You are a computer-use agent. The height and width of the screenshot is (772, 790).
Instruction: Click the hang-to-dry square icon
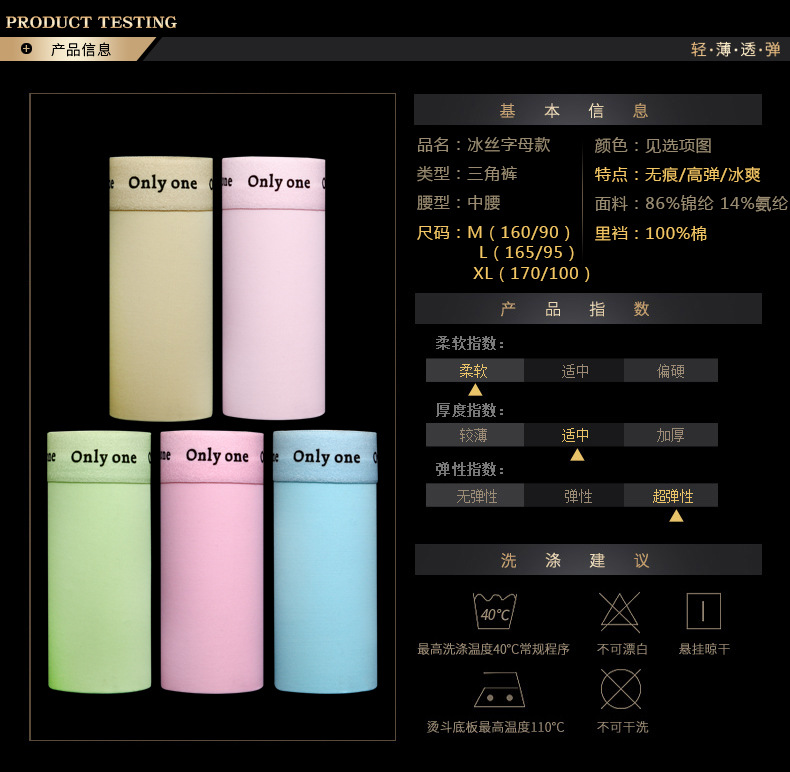point(703,611)
